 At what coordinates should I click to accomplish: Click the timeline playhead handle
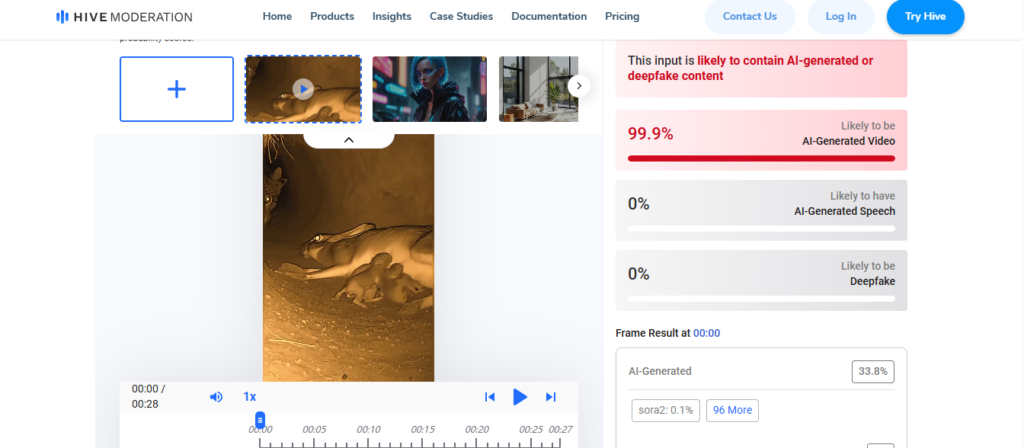coord(260,420)
